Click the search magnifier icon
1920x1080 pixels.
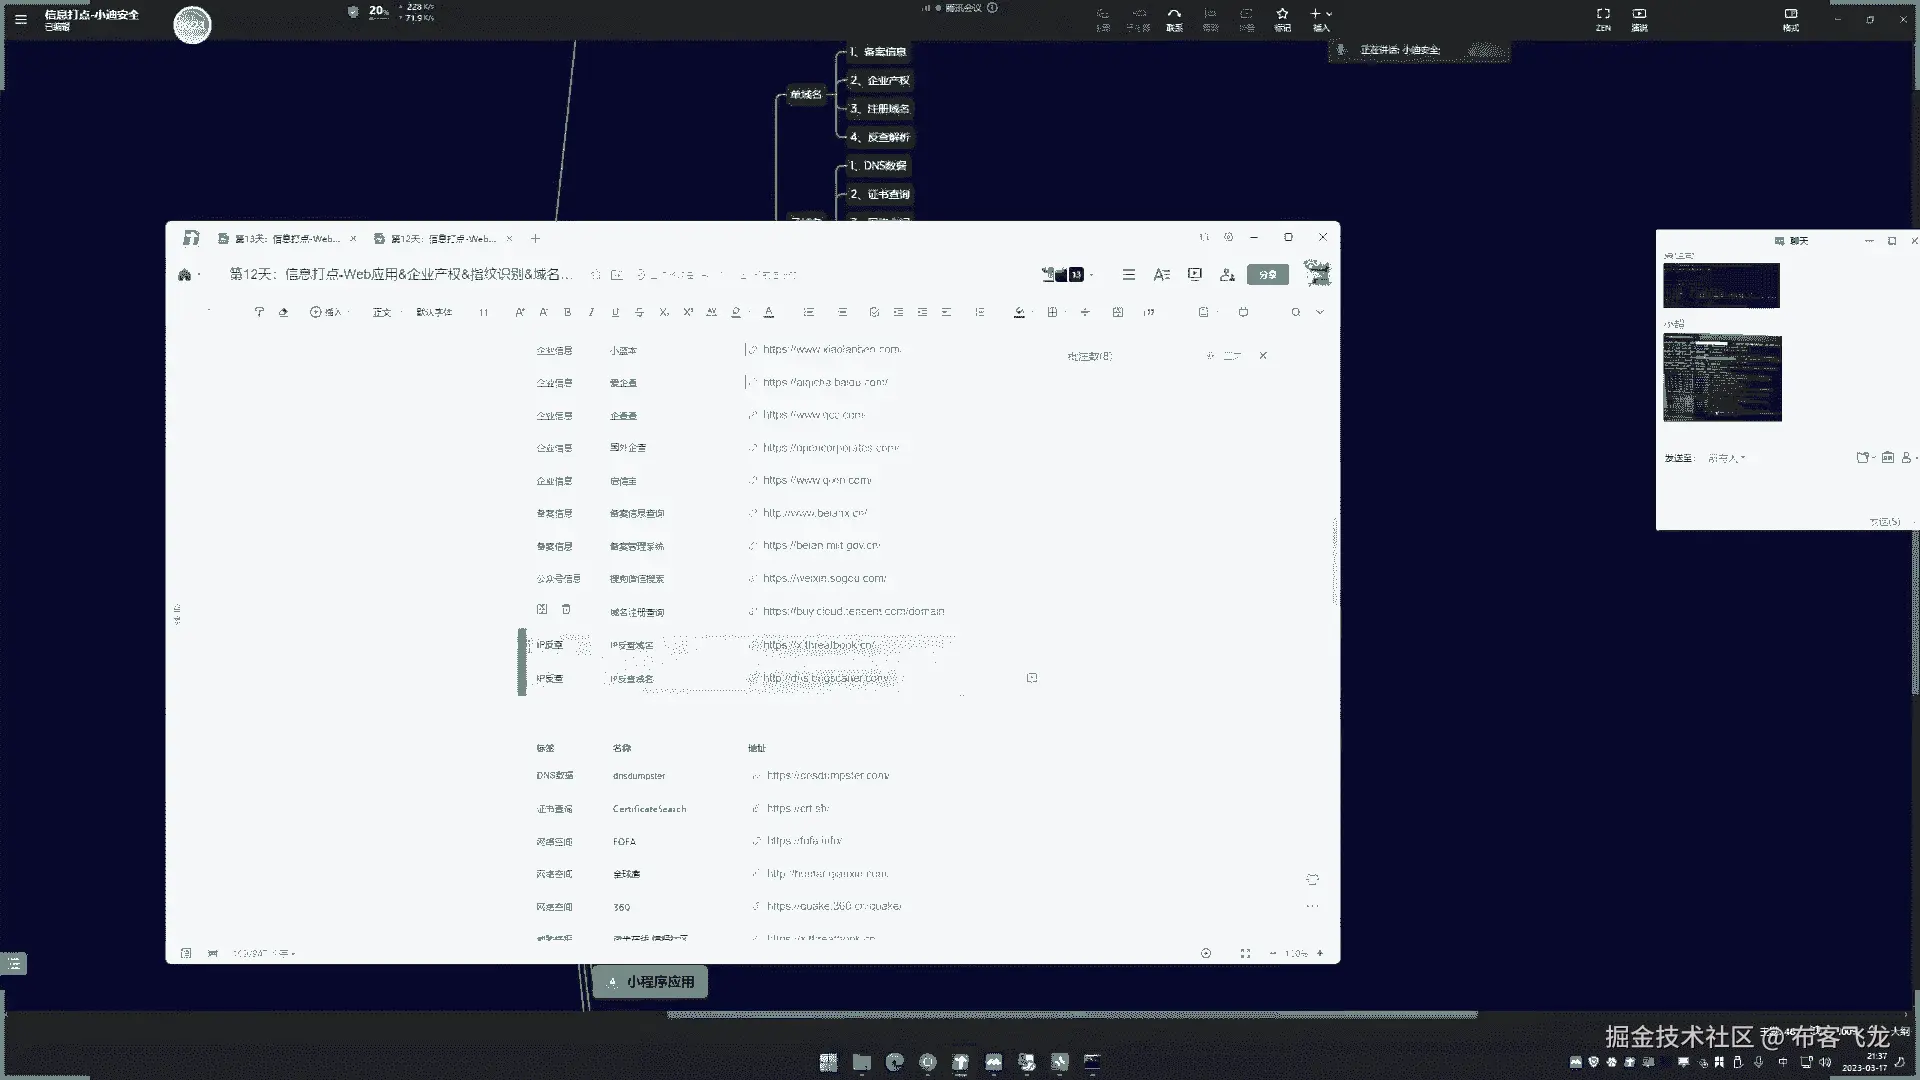[1295, 312]
